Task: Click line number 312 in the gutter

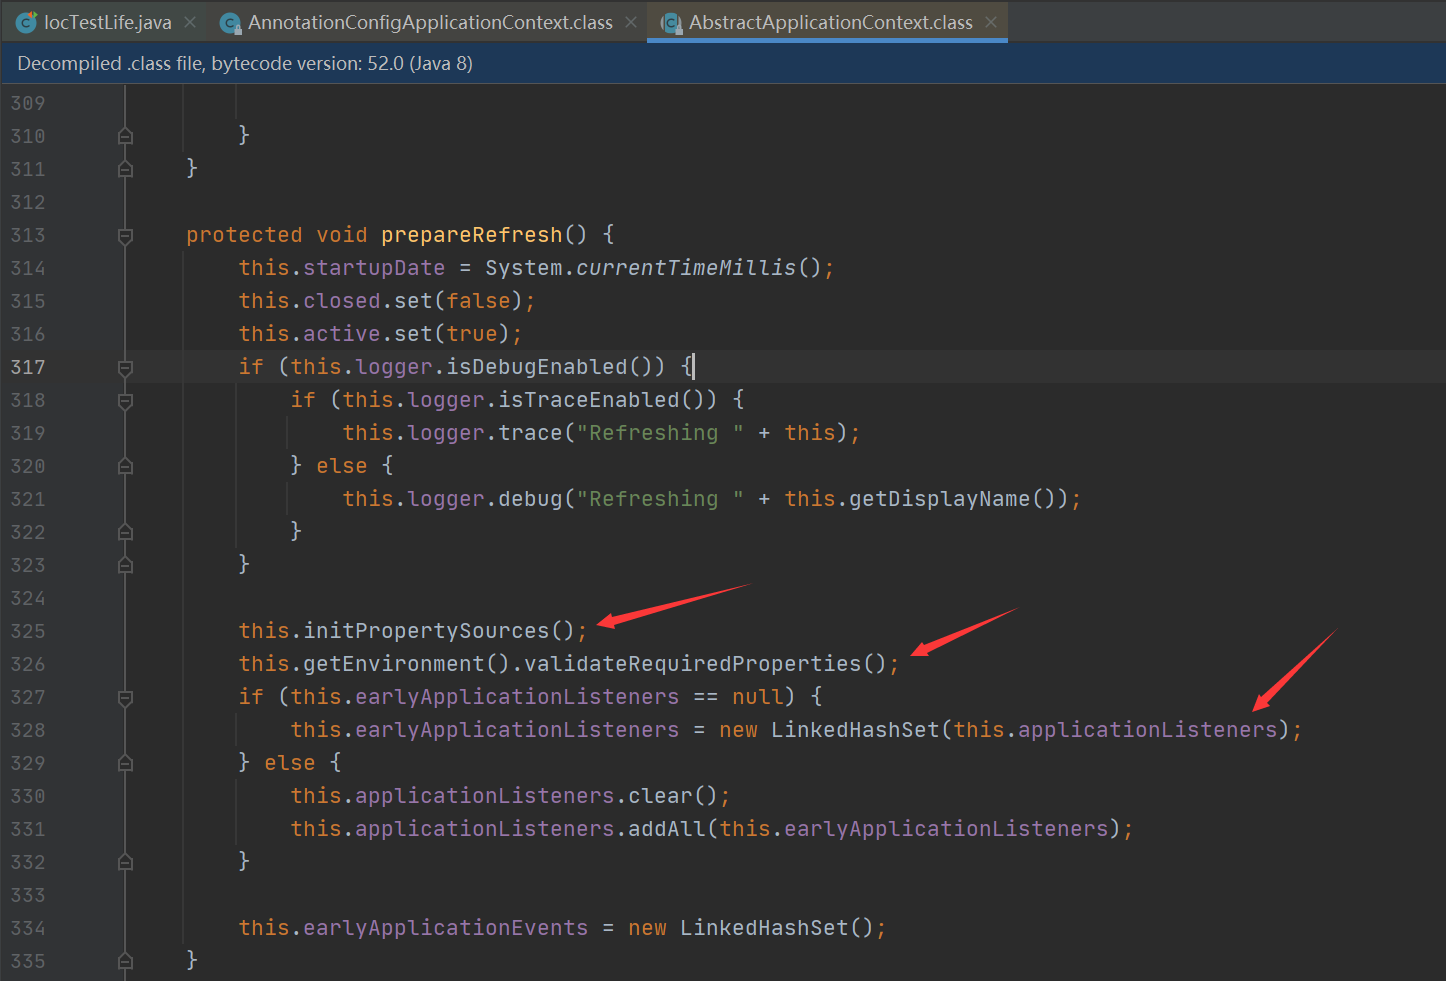Action: click(x=28, y=202)
